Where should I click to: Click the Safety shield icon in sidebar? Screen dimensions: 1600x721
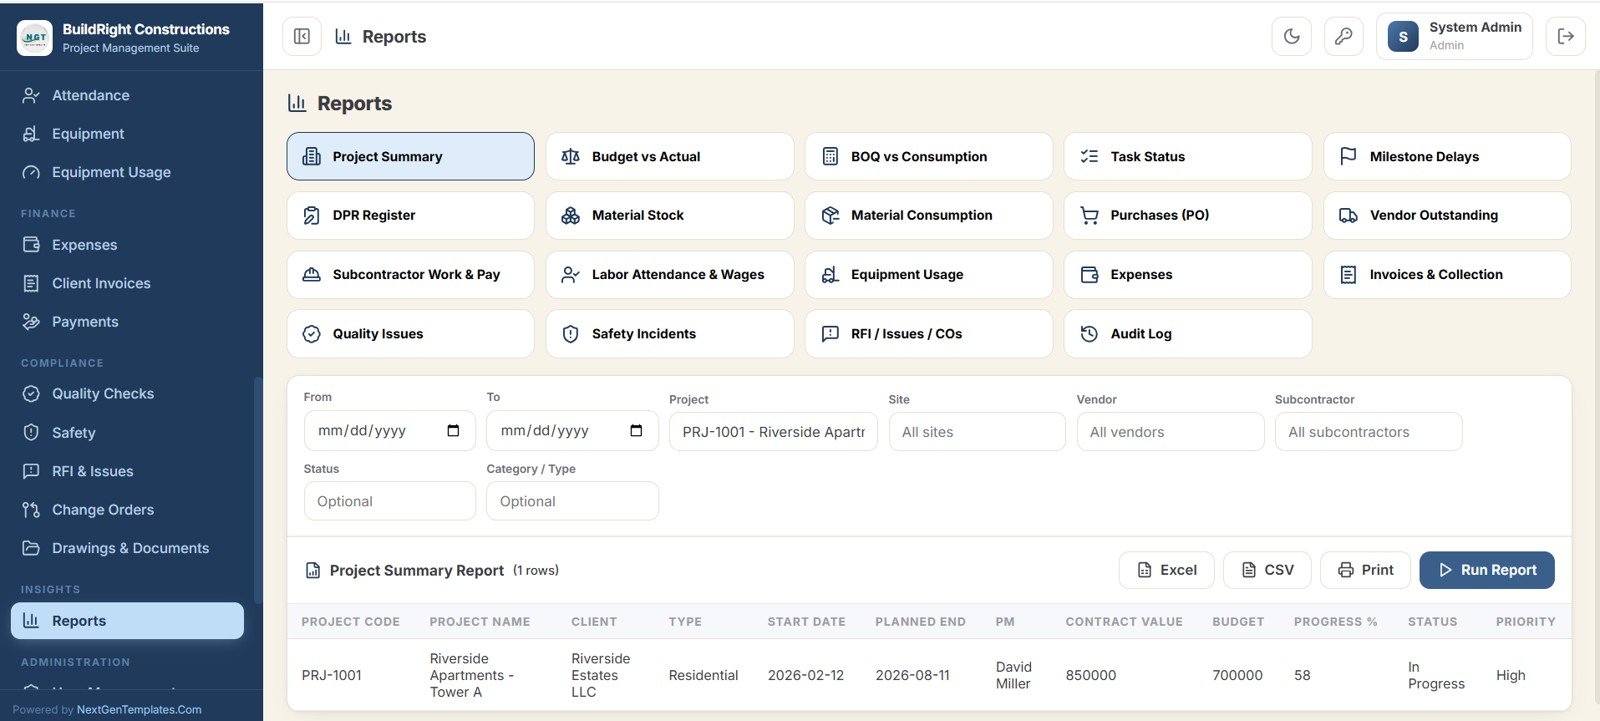pyautogui.click(x=31, y=433)
